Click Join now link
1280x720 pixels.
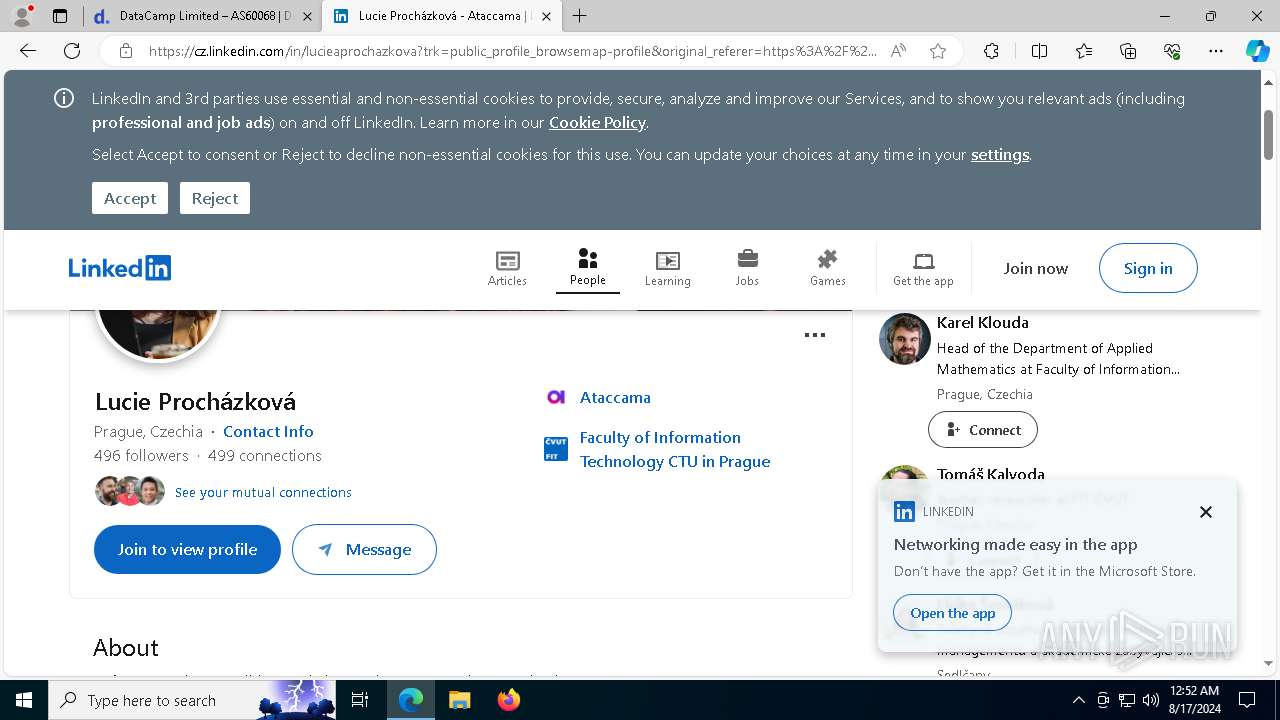[1036, 268]
